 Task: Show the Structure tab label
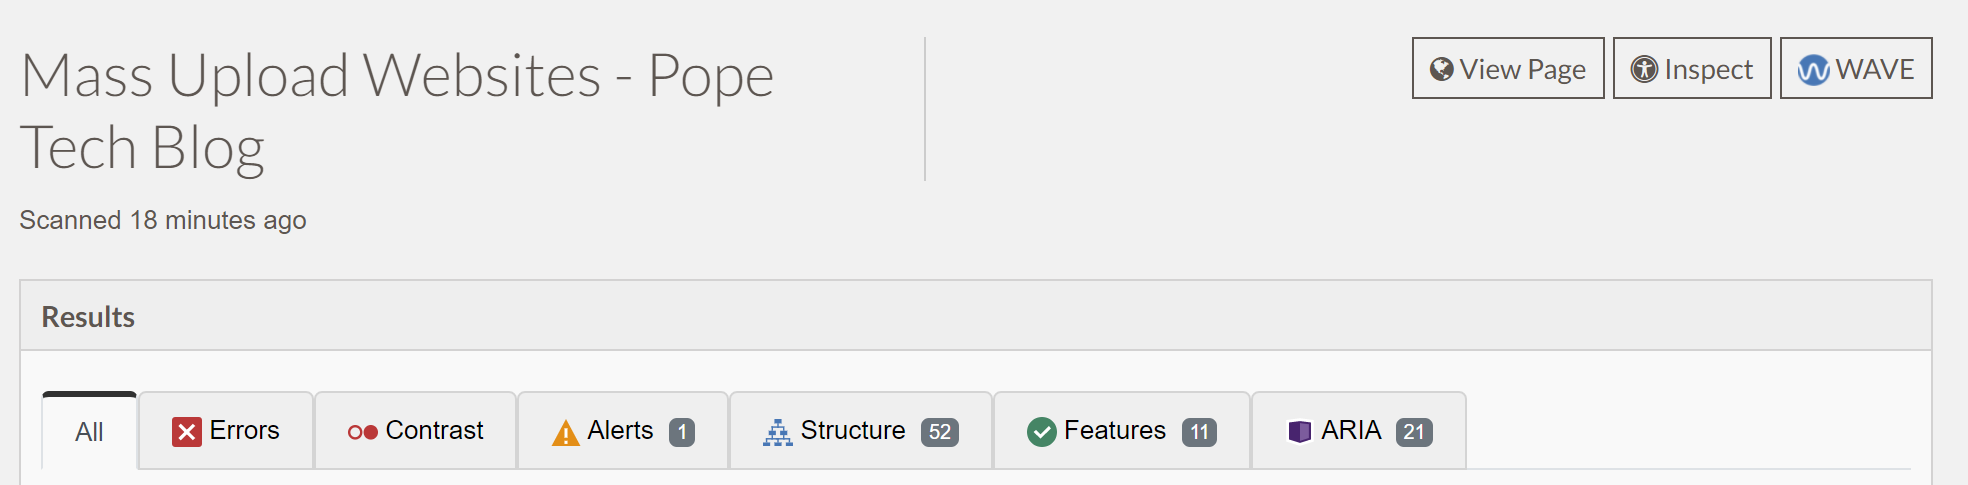pyautogui.click(x=853, y=430)
